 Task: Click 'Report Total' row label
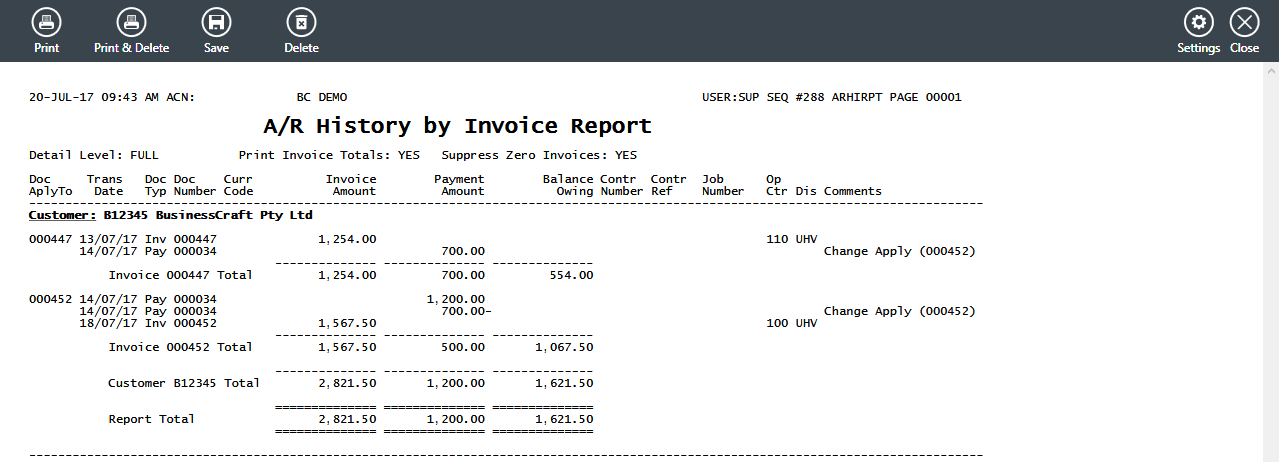tap(152, 419)
